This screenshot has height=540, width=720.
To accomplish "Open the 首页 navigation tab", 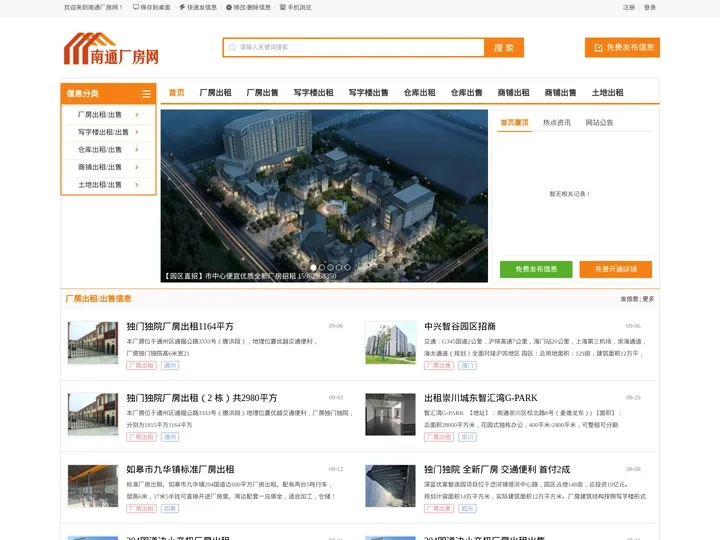I will (x=176, y=93).
